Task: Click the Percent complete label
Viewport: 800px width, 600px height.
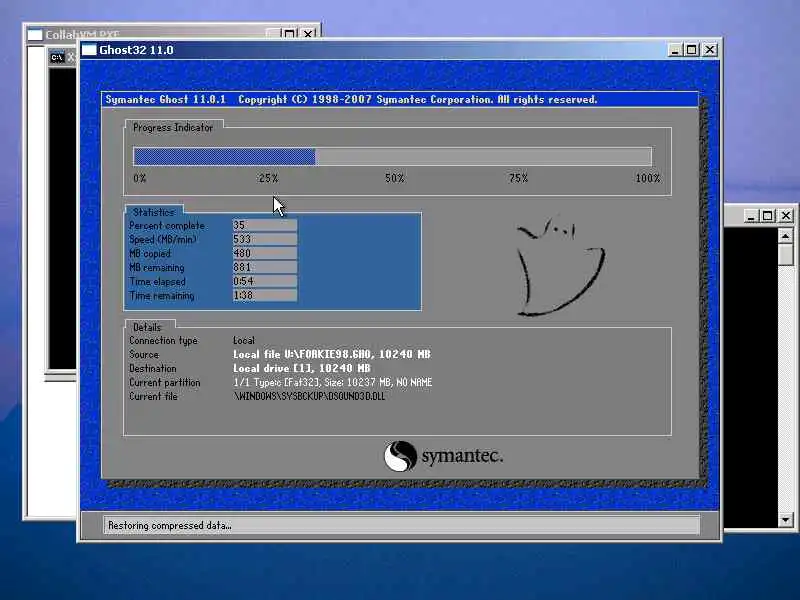Action: [x=167, y=226]
